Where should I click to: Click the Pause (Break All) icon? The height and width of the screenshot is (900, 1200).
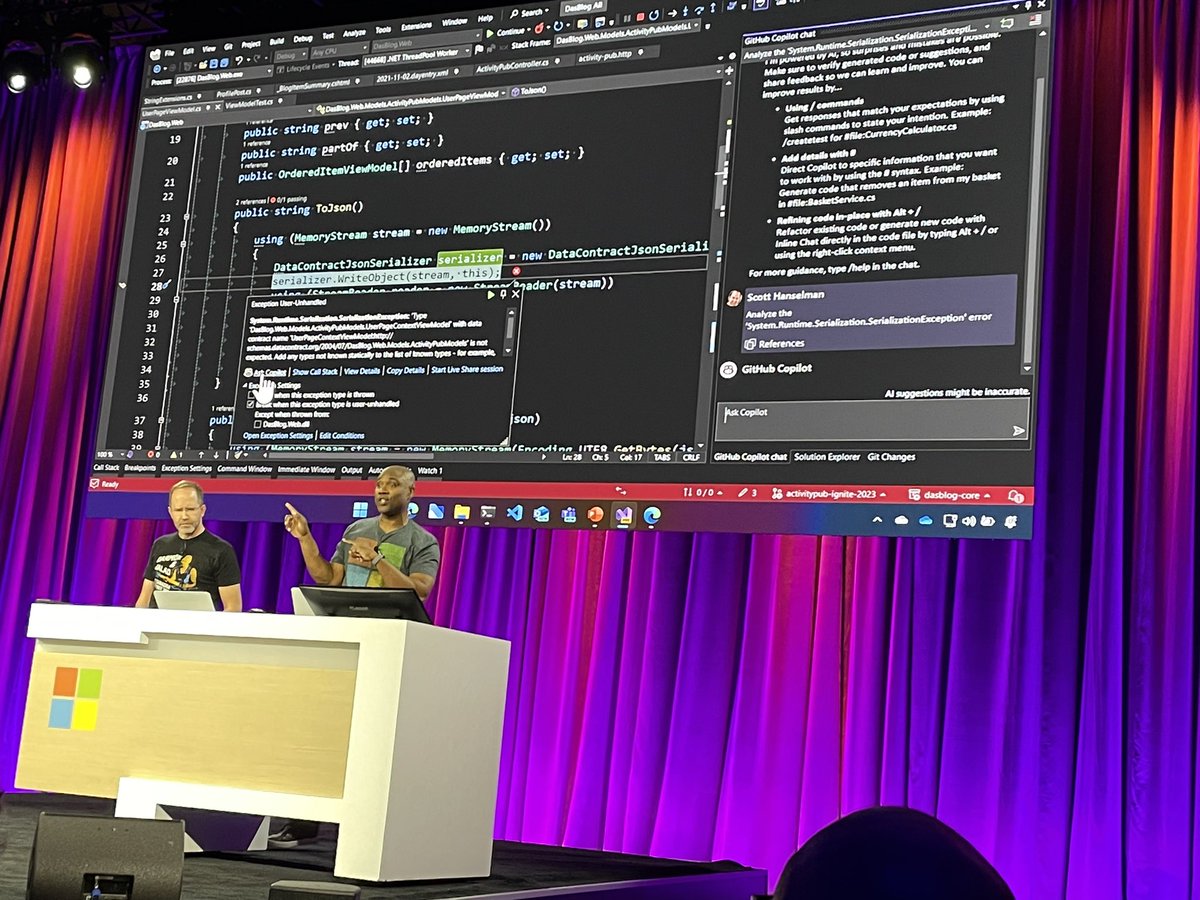tap(627, 18)
